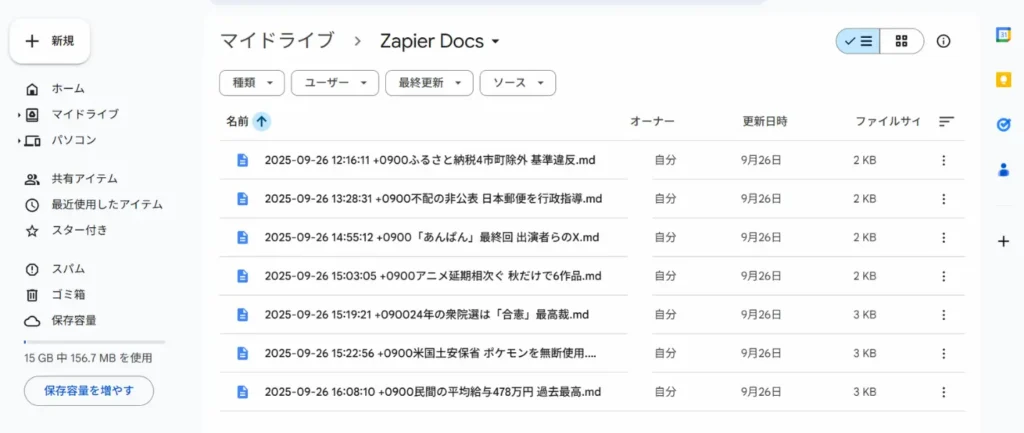Open the 種類 filter dropdown
Screen dimensions: 1024x433
pyautogui.click(x=252, y=83)
